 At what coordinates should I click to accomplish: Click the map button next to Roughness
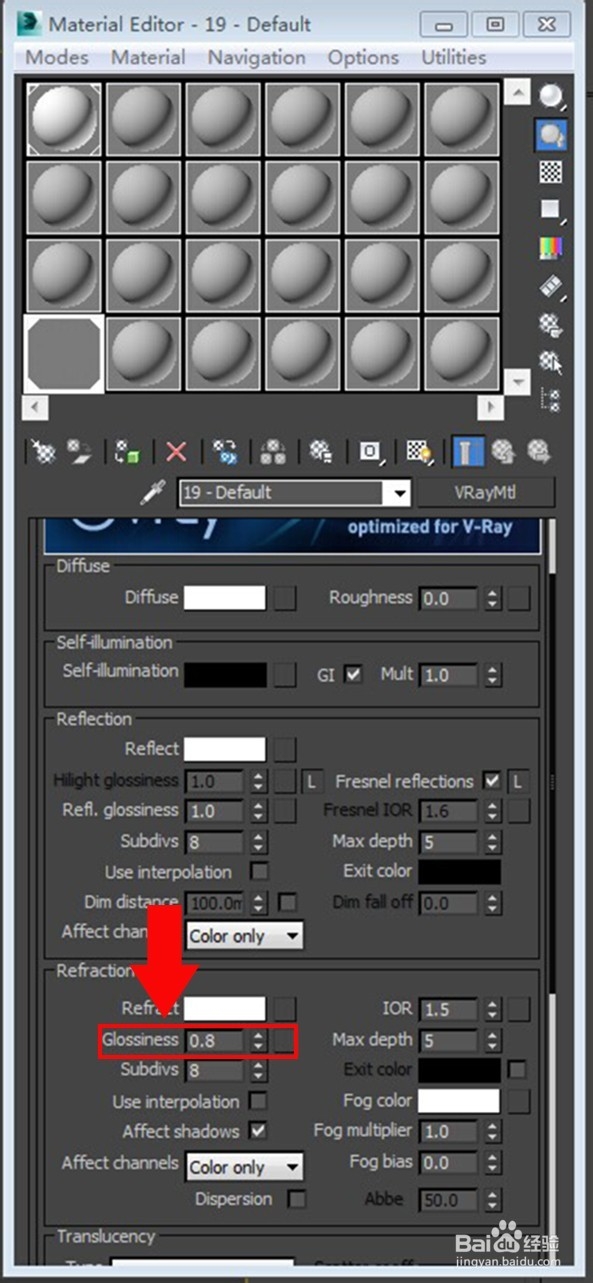point(518,599)
